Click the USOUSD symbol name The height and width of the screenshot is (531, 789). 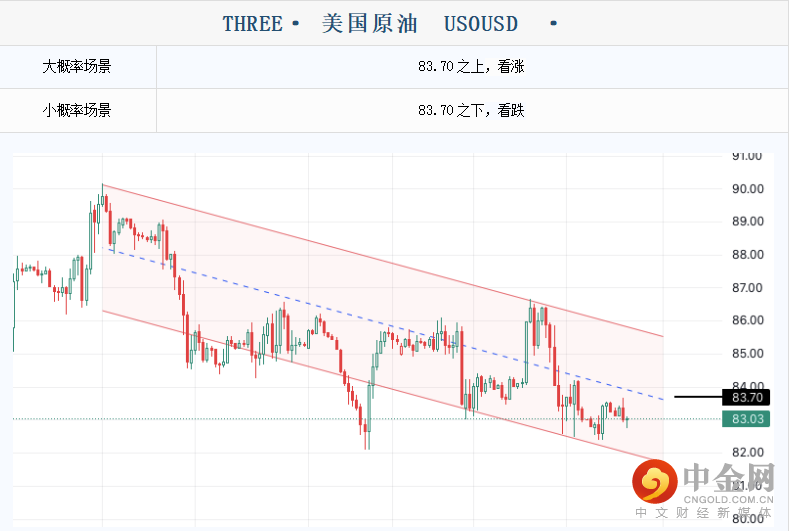point(481,23)
